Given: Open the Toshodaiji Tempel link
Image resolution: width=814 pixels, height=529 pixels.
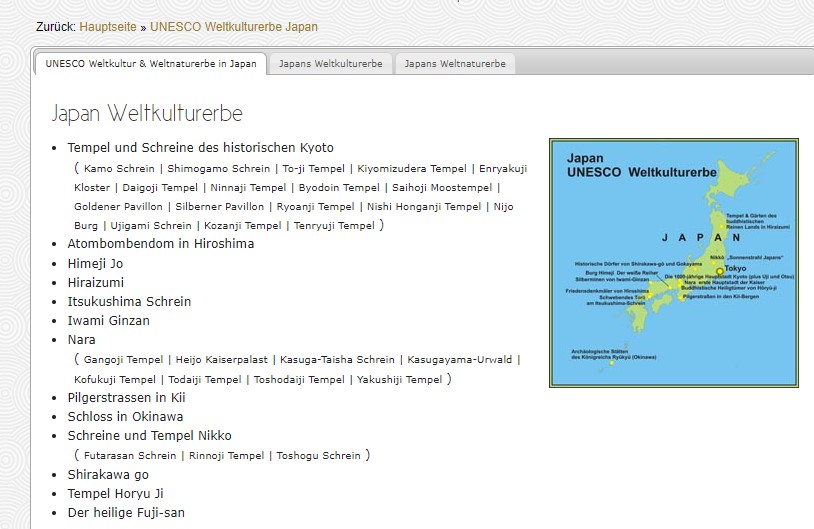Looking at the screenshot, I should [299, 379].
